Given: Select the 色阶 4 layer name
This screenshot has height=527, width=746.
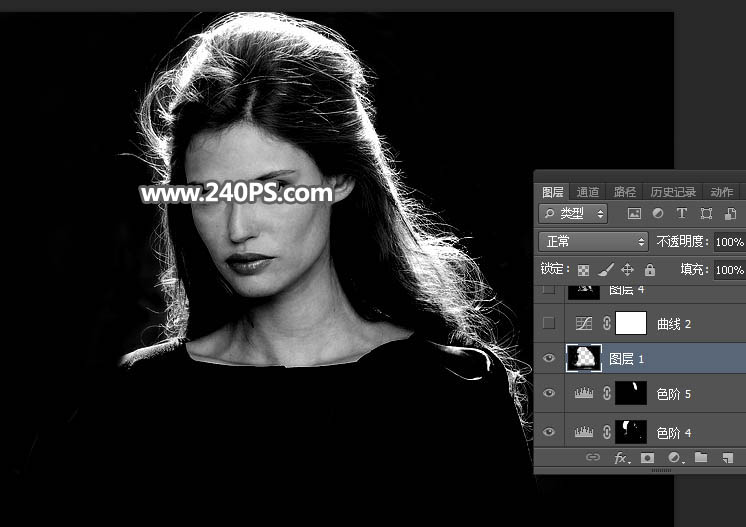Looking at the screenshot, I should tap(674, 433).
